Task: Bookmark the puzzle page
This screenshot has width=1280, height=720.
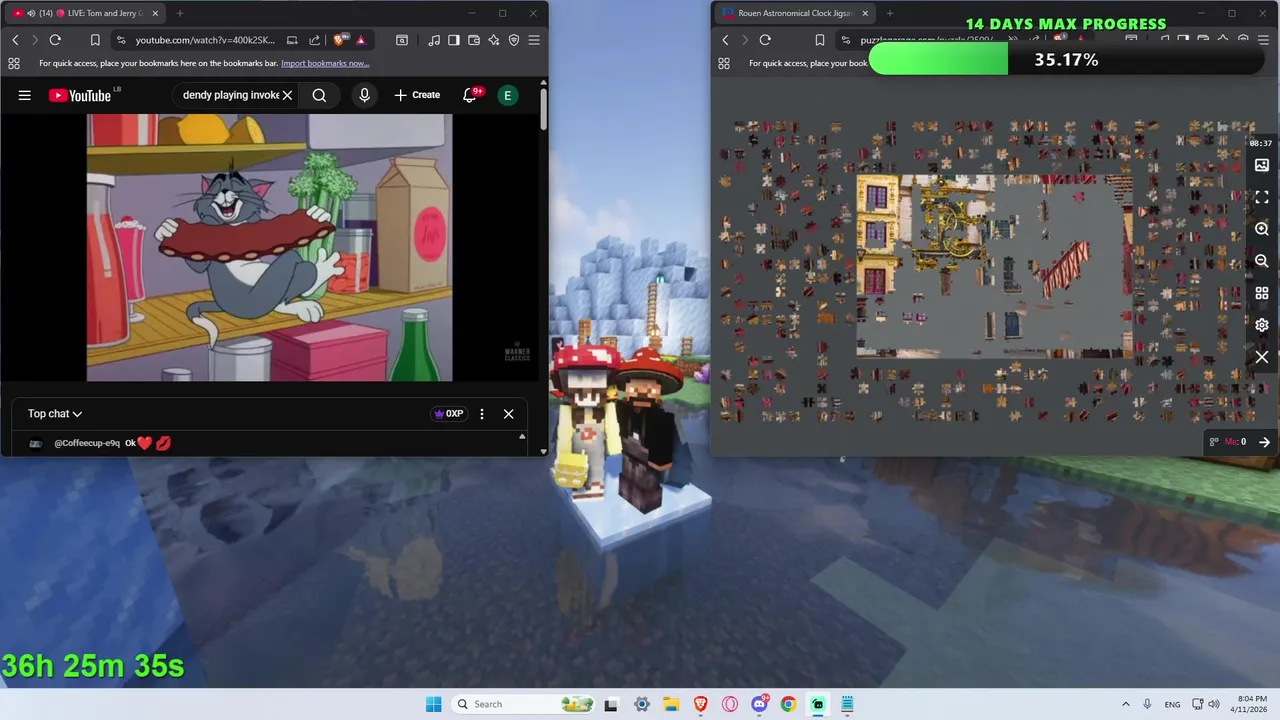Action: [x=820, y=40]
